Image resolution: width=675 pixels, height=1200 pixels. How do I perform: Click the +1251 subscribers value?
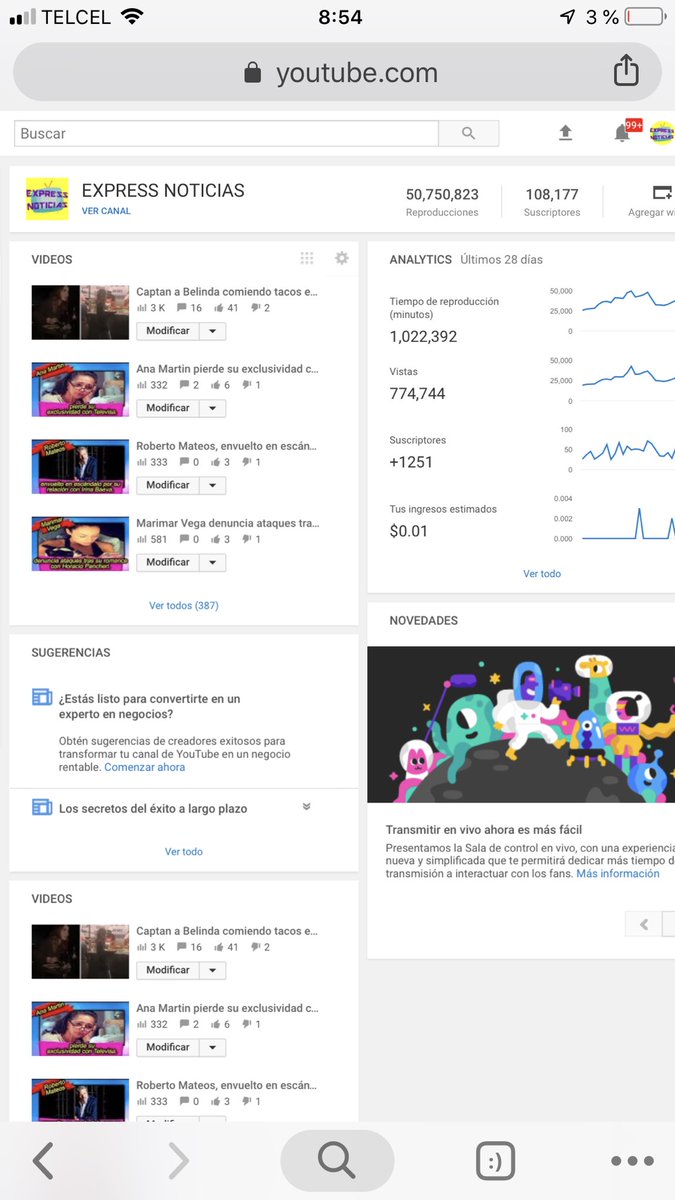tap(411, 462)
